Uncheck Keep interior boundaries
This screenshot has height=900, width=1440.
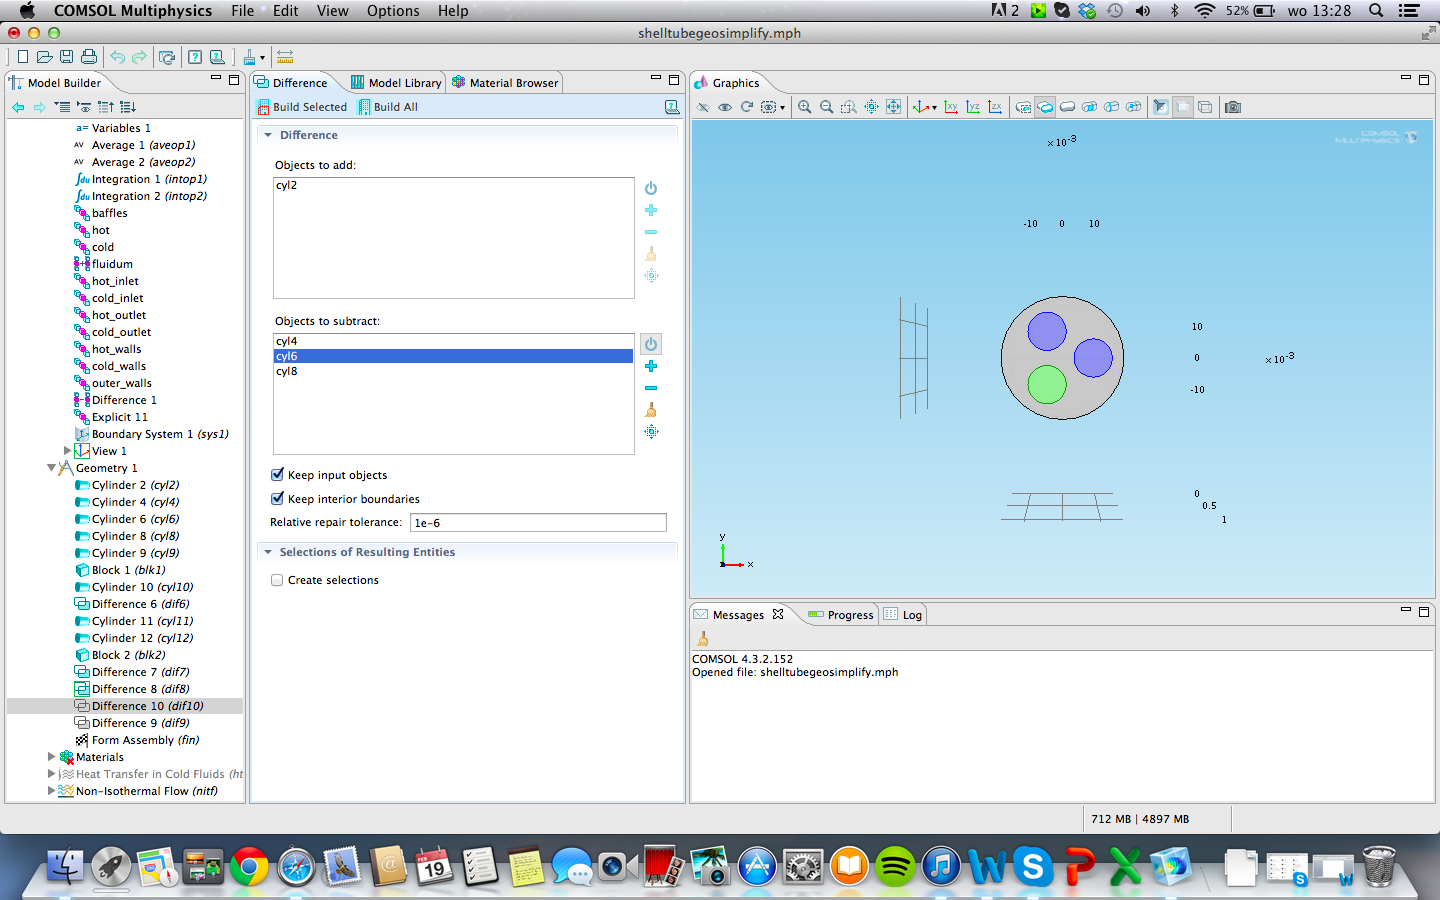click(x=278, y=499)
